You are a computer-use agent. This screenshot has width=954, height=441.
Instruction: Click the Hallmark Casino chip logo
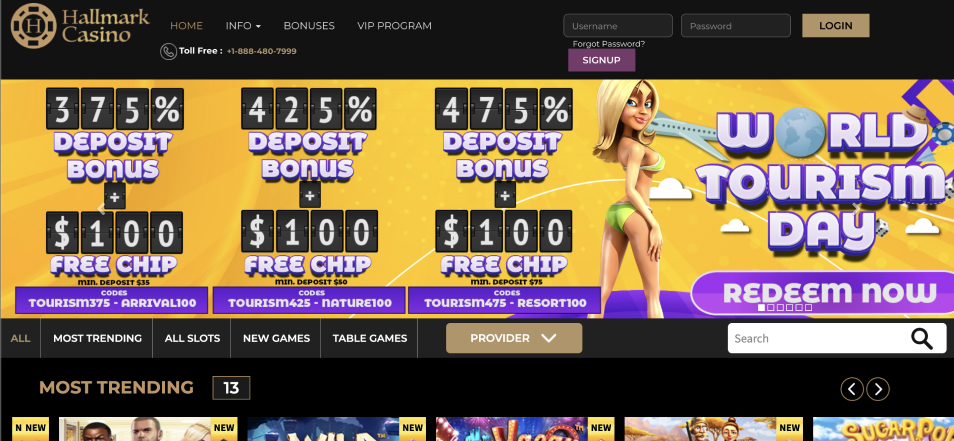pos(33,26)
